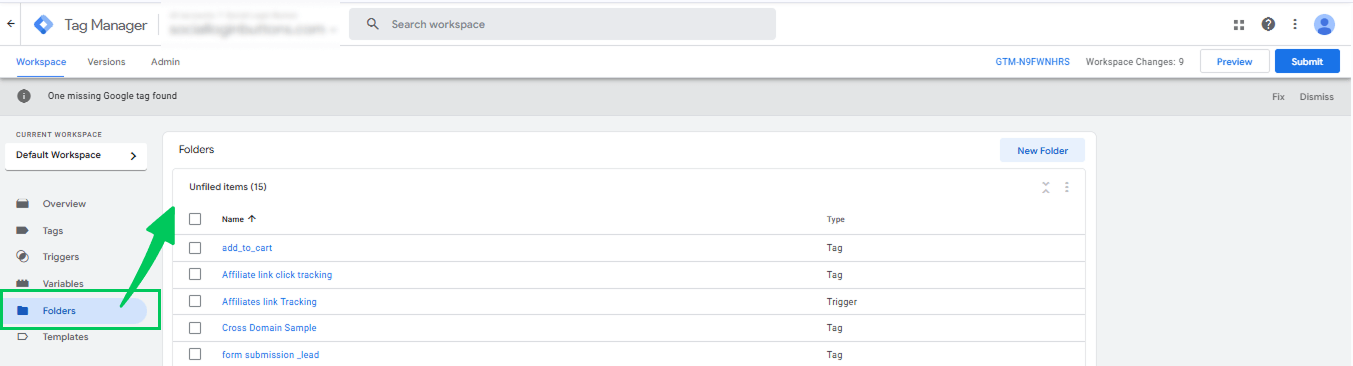
Task: Go back using the left arrow icon
Action: [11, 24]
